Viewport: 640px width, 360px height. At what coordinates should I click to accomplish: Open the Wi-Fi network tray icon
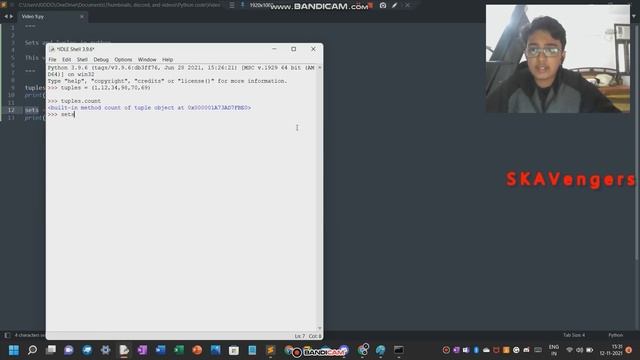569,350
